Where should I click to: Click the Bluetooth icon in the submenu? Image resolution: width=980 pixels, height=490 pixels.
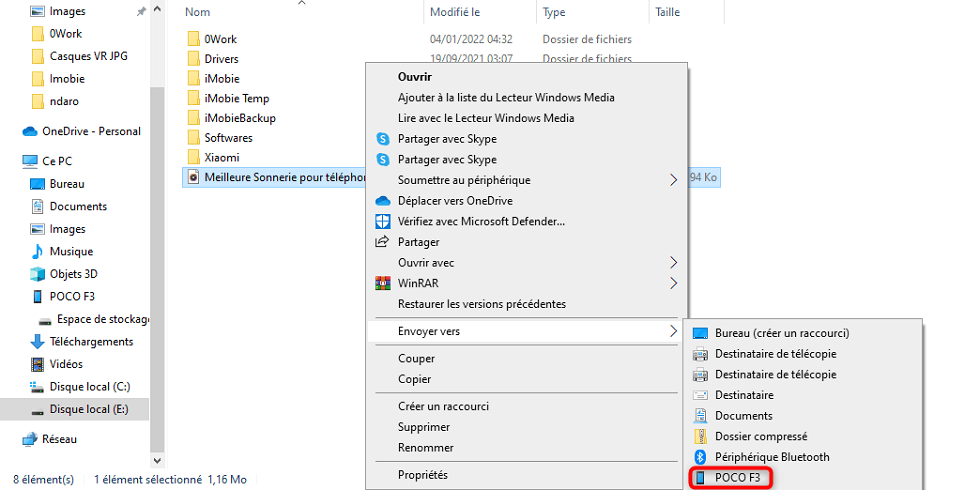pos(701,457)
